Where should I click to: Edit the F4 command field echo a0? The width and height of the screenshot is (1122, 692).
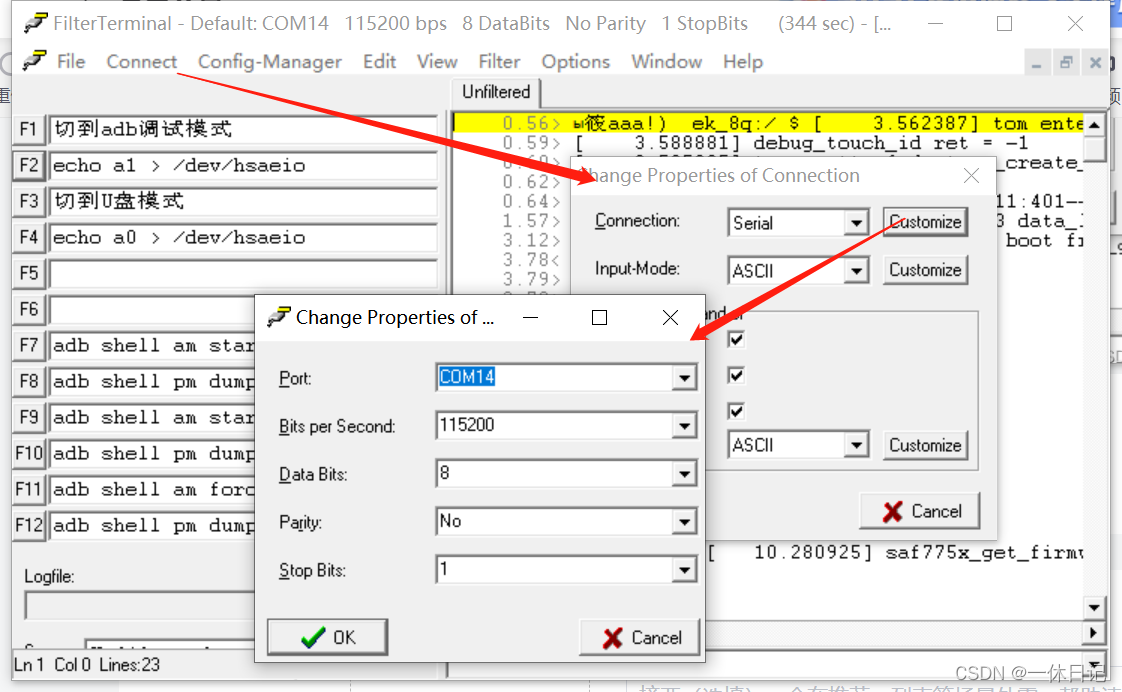[x=243, y=237]
